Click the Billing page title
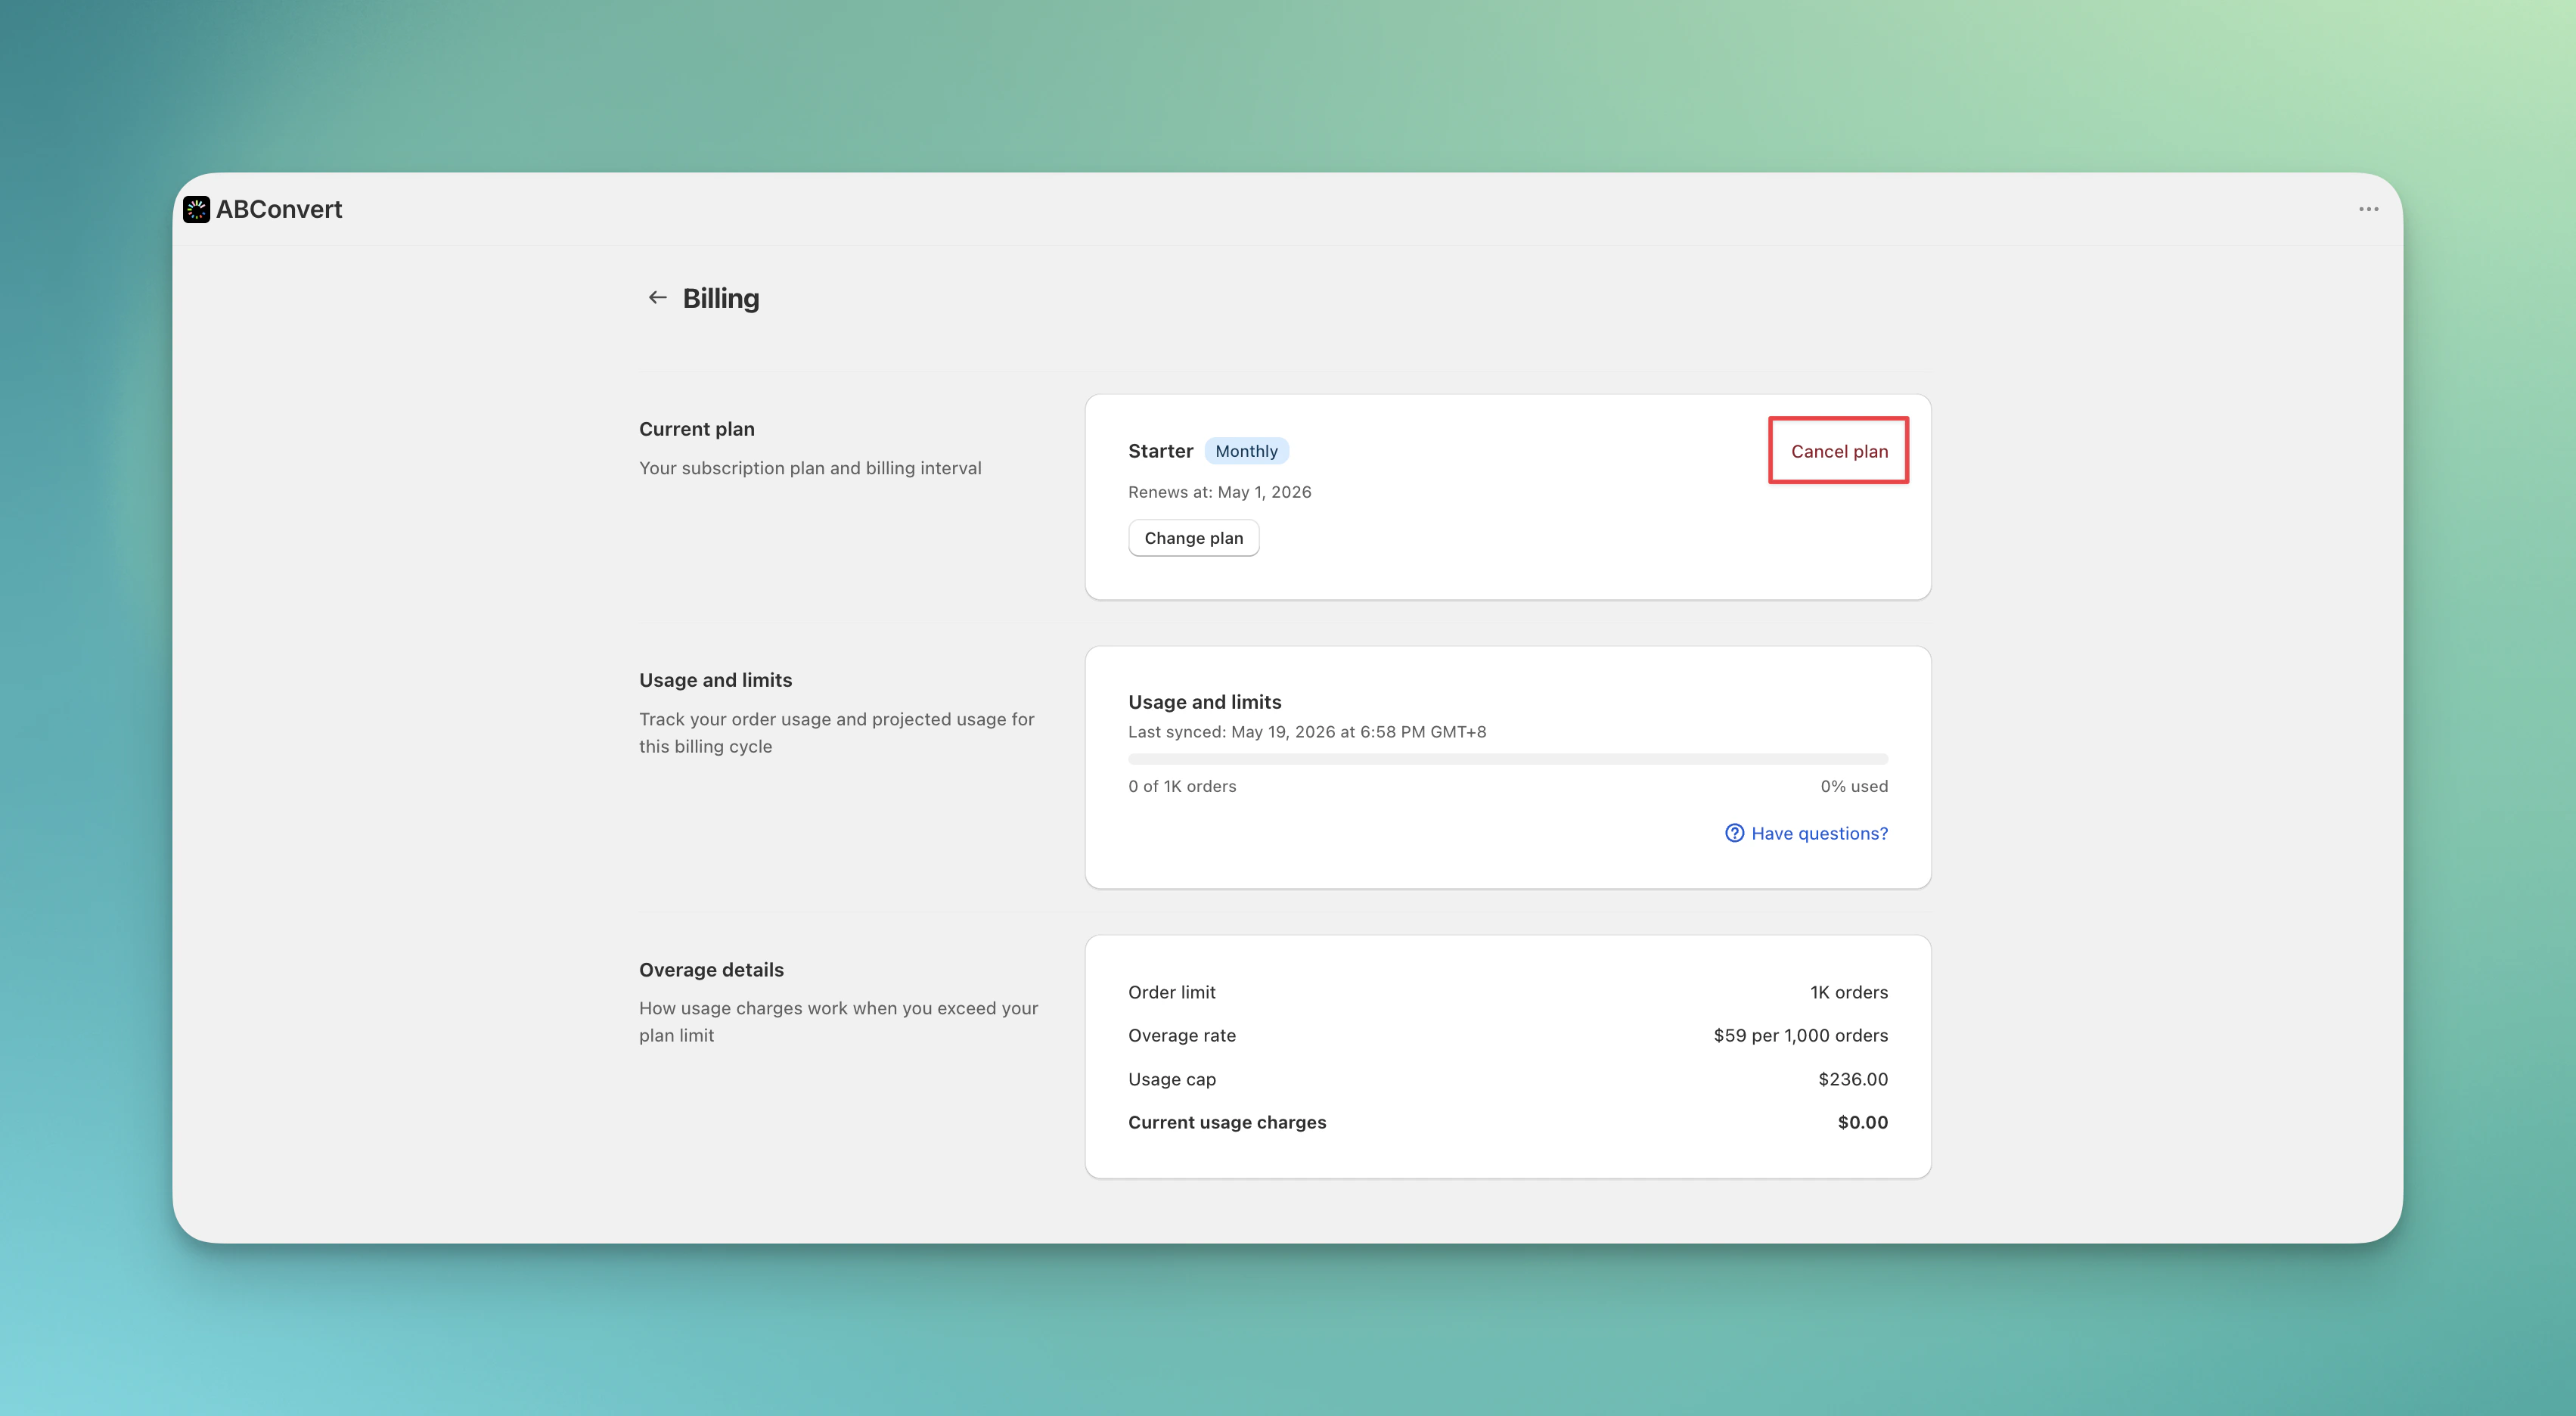 pyautogui.click(x=720, y=298)
